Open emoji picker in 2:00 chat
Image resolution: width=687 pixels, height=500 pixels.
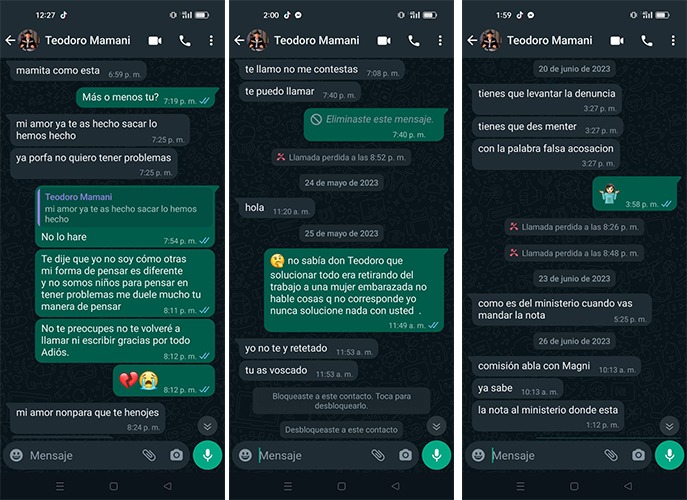(x=245, y=455)
